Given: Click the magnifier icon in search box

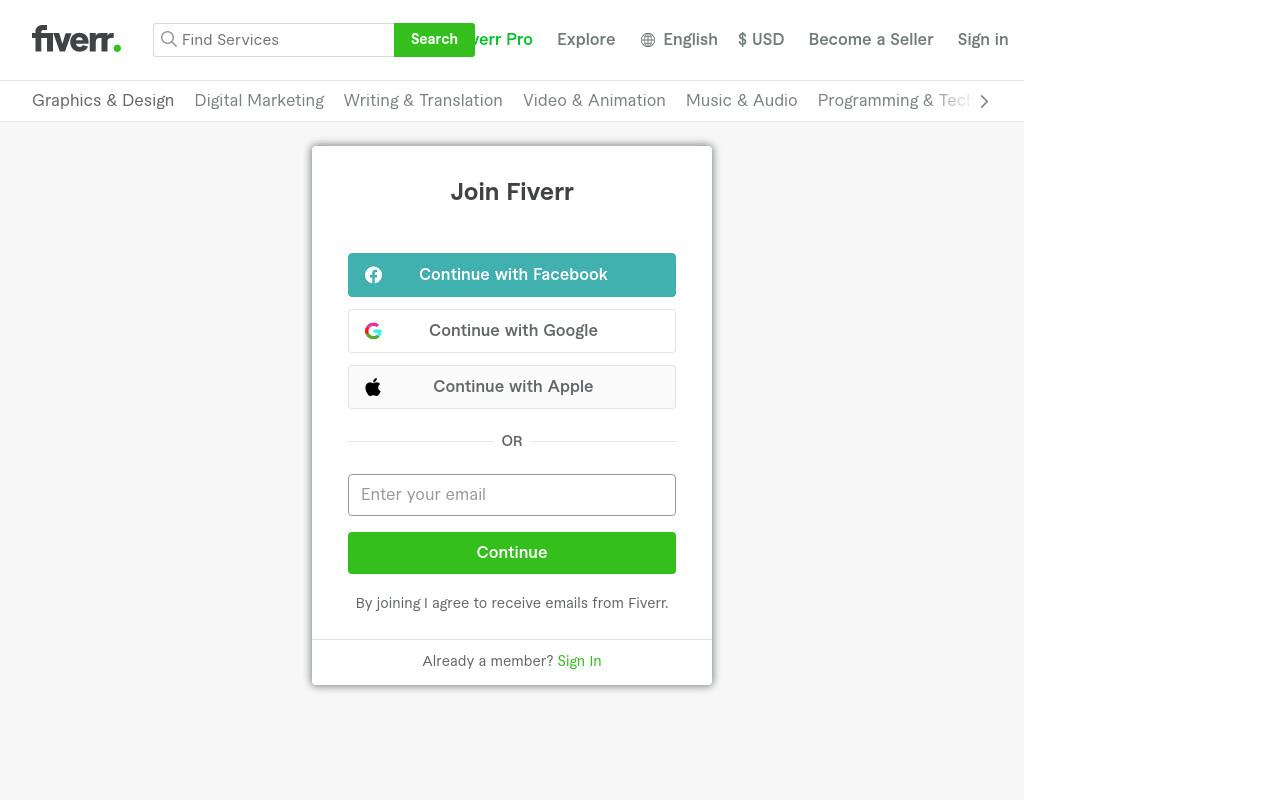Looking at the screenshot, I should [169, 39].
